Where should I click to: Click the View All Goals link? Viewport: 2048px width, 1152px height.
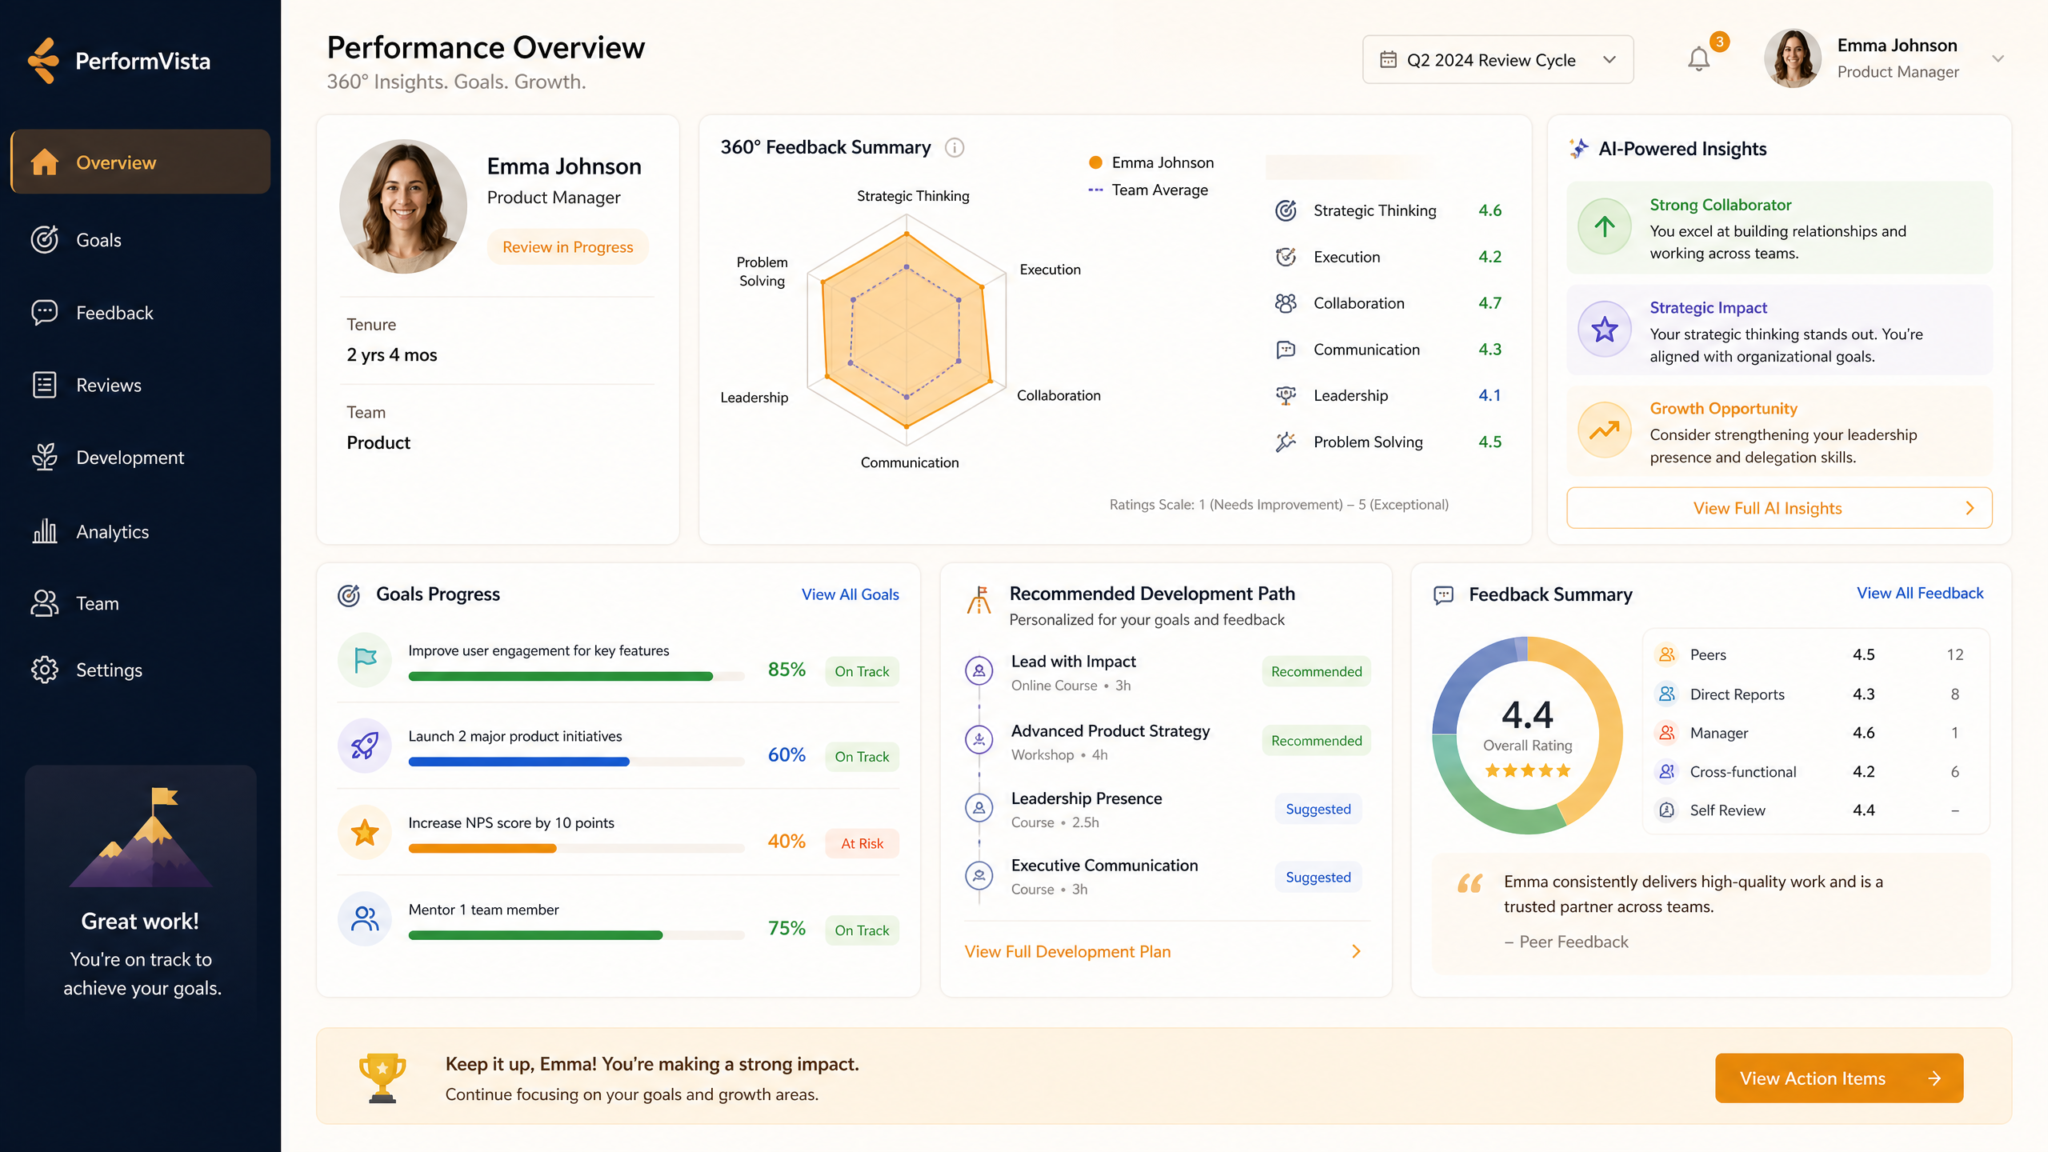pyautogui.click(x=850, y=594)
